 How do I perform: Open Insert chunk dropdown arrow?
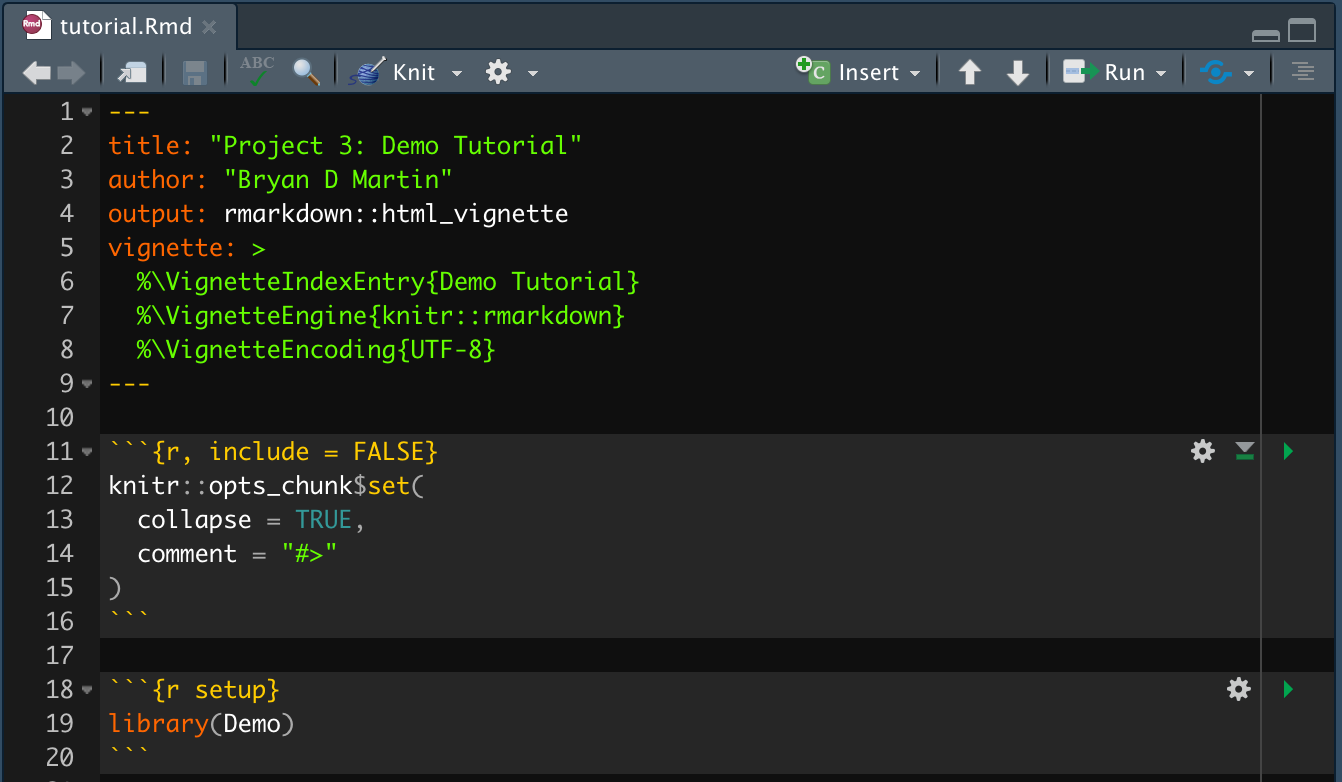915,73
